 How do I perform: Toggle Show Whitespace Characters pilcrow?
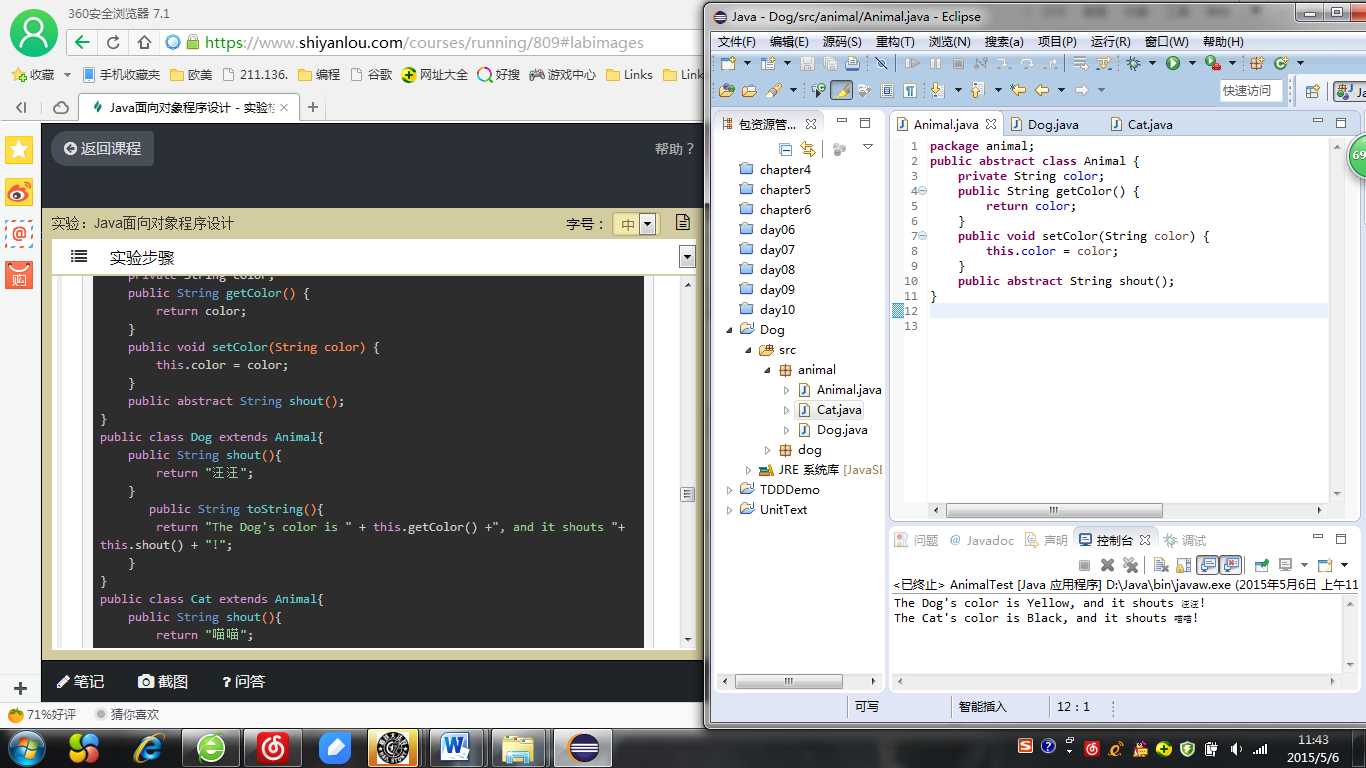coord(910,91)
